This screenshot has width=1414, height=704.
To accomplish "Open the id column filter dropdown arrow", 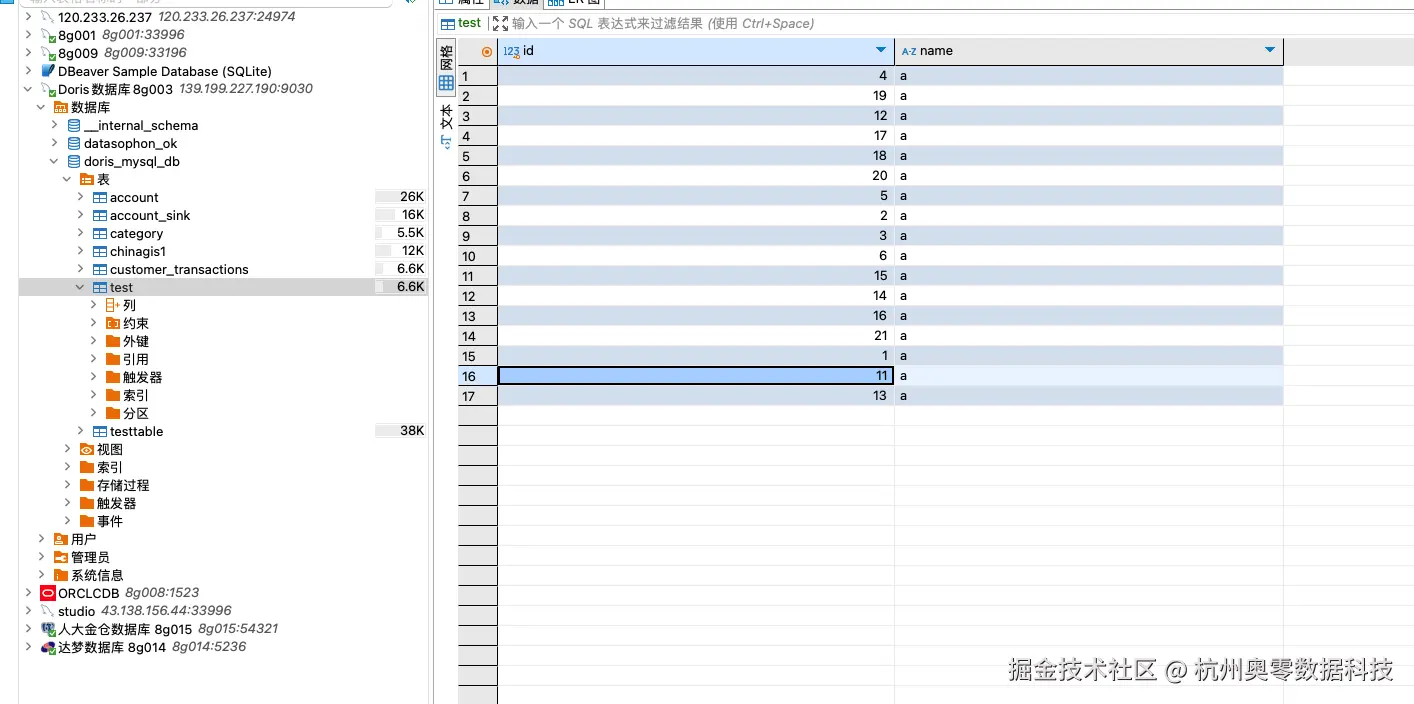I will [879, 51].
